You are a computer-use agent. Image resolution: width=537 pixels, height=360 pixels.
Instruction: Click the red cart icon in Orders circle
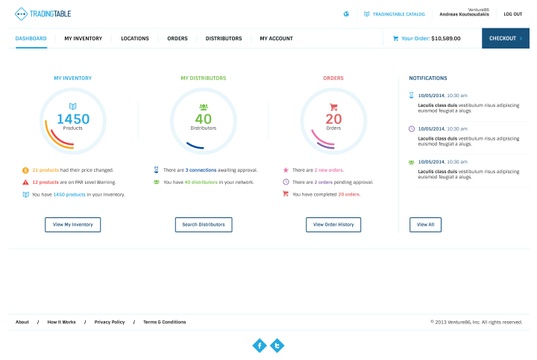pyautogui.click(x=334, y=107)
